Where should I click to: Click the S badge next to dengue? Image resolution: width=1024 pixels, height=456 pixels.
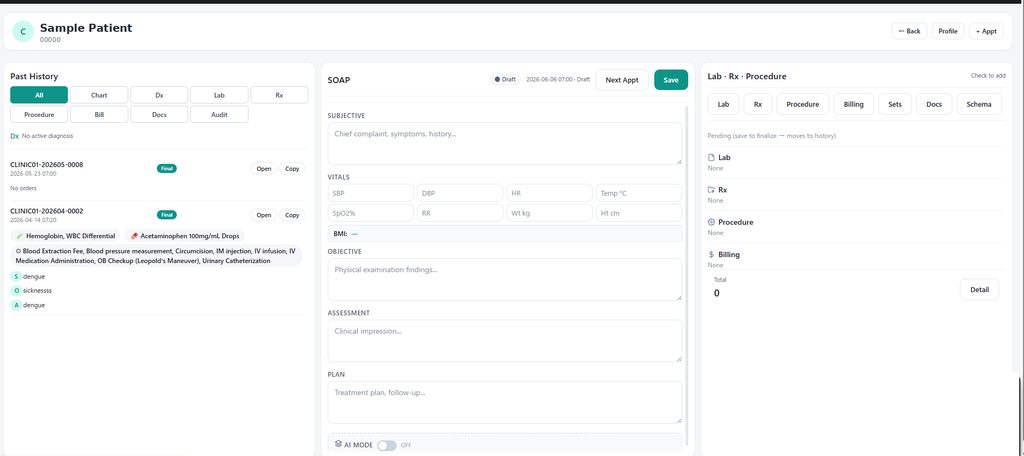point(16,276)
